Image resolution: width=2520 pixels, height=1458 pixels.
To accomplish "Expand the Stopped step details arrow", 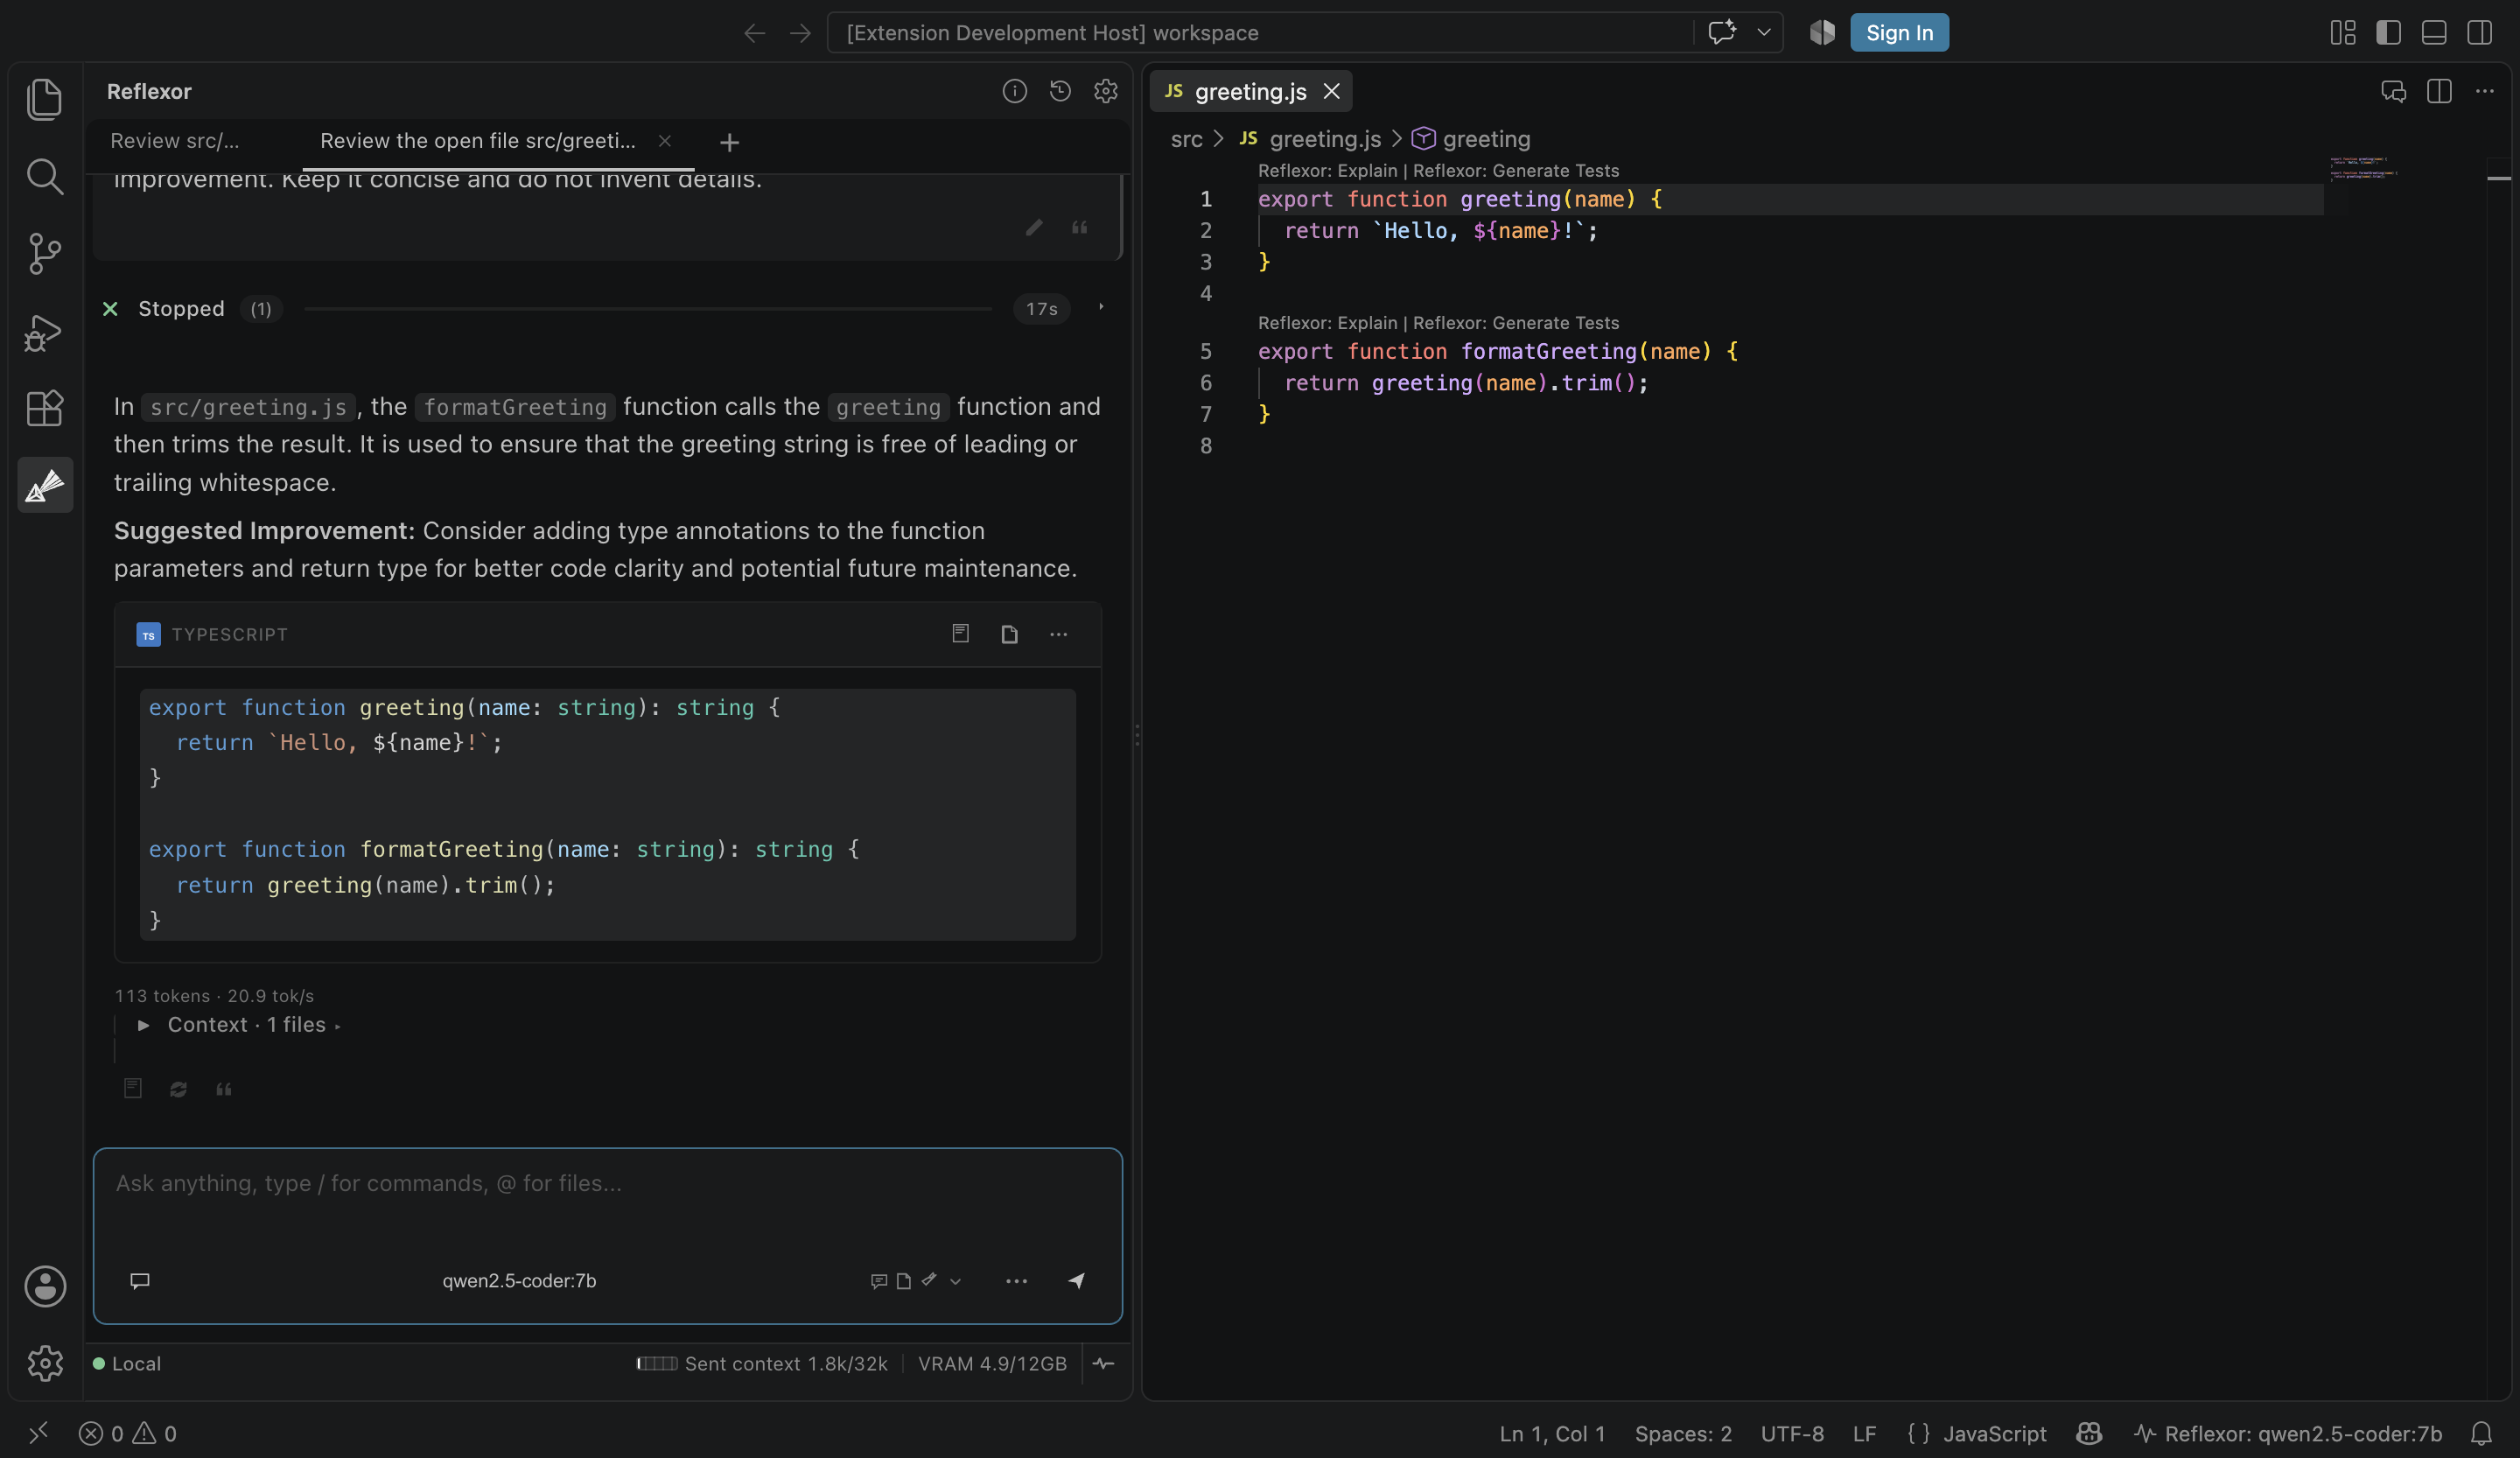I will 1101,308.
